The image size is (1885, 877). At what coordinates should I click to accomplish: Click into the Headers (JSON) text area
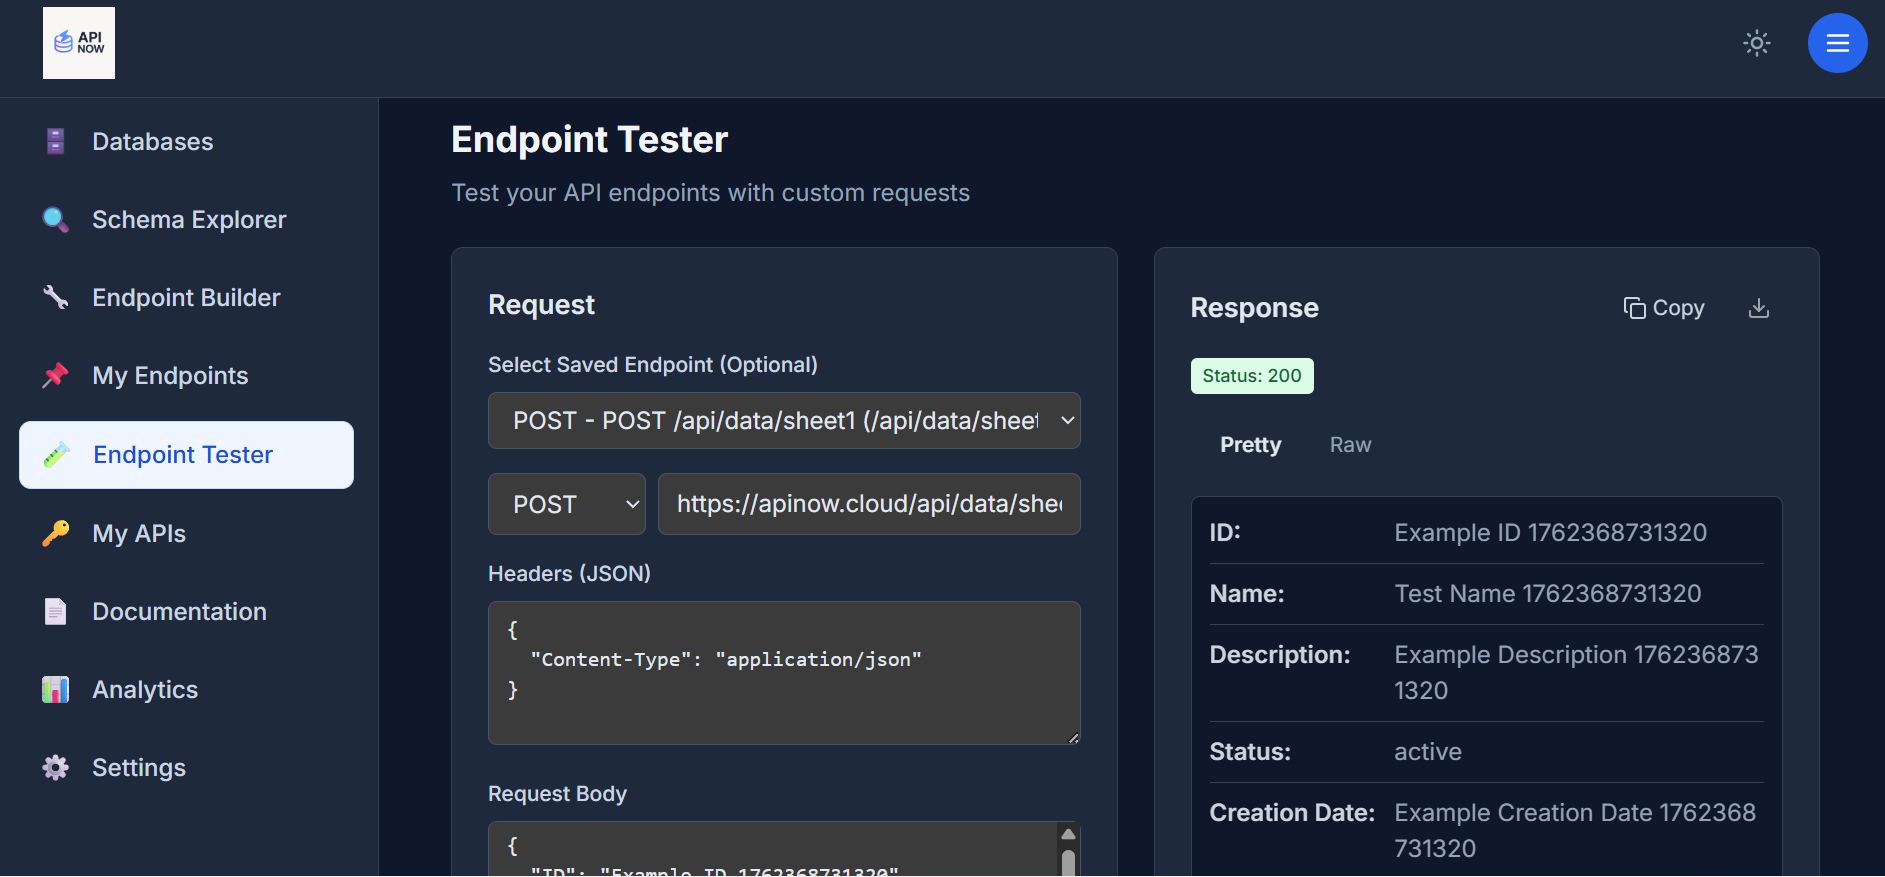click(x=784, y=673)
